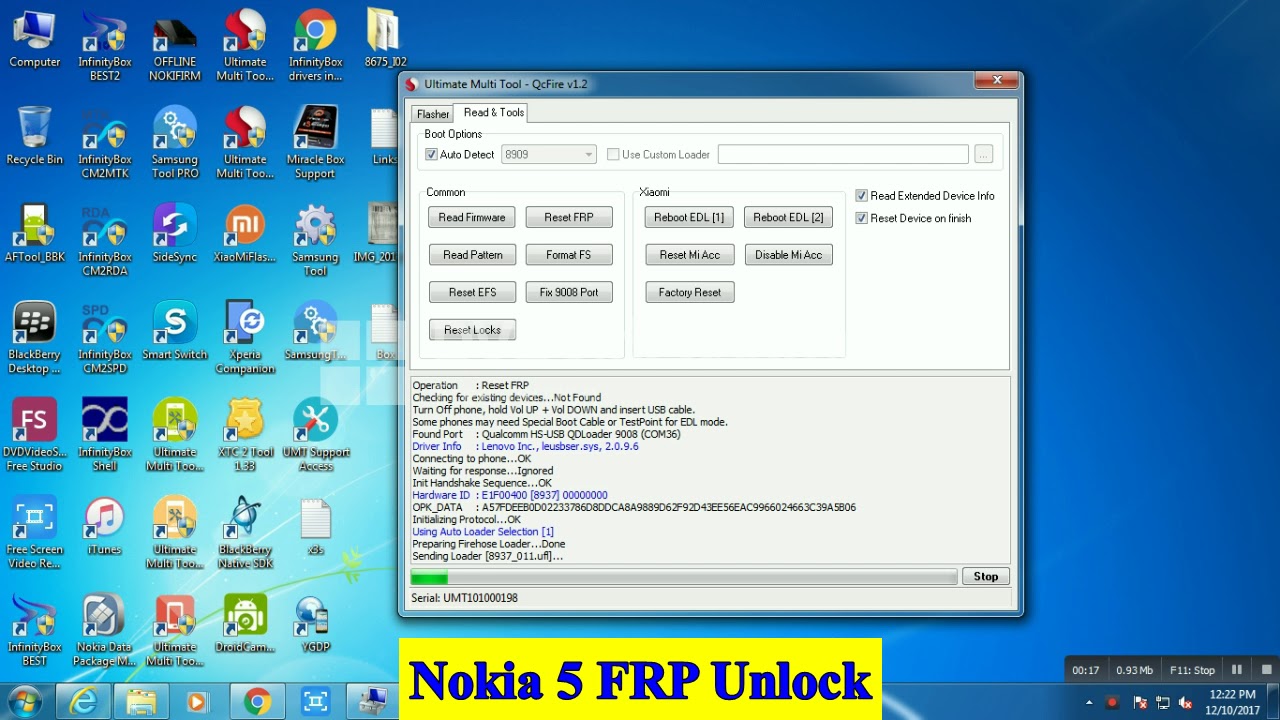Open the Windows Start menu
Viewport: 1280px width, 720px height.
(x=23, y=701)
